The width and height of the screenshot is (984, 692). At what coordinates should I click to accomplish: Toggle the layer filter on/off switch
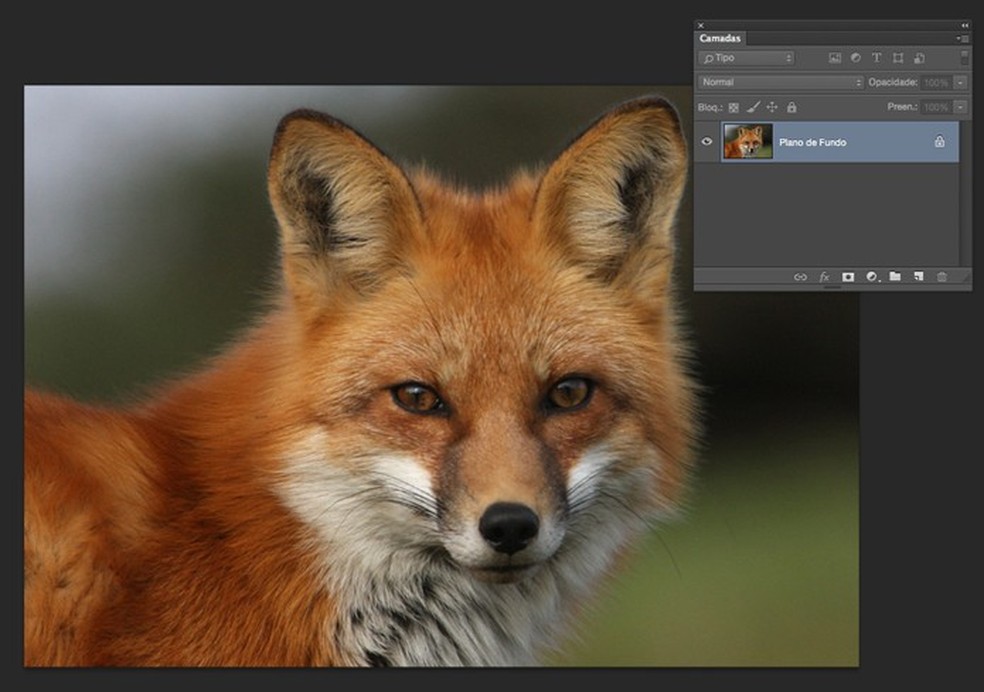964,58
